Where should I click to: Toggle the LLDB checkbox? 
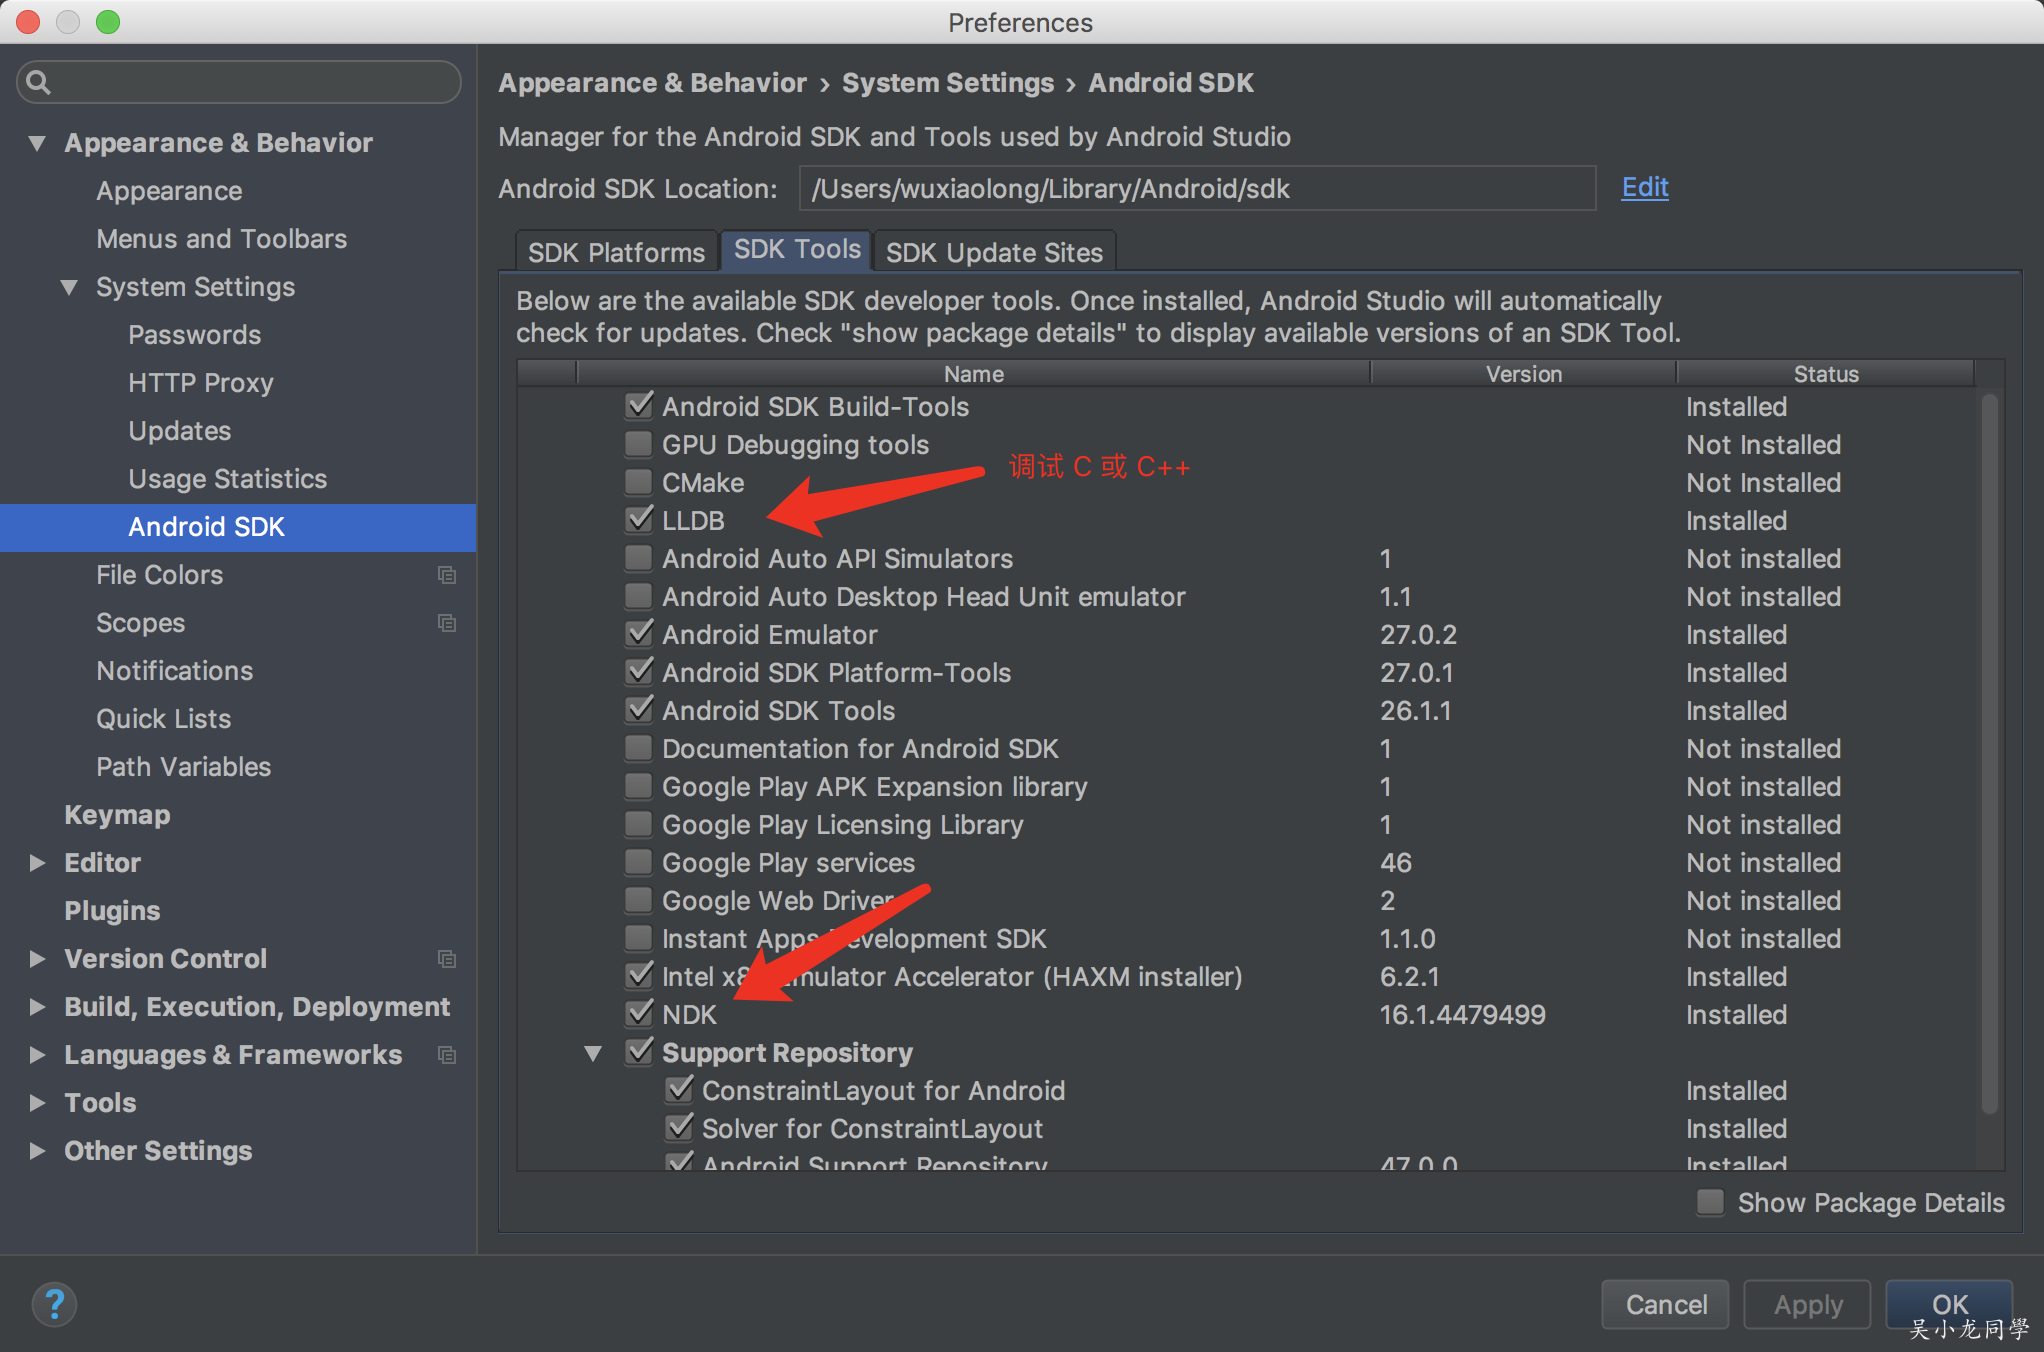pyautogui.click(x=638, y=520)
